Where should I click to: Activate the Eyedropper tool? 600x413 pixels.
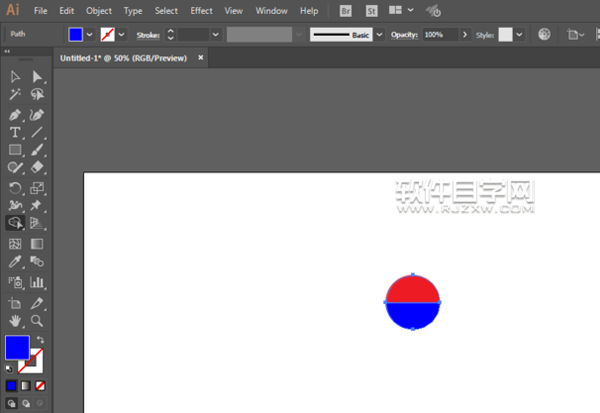point(15,262)
